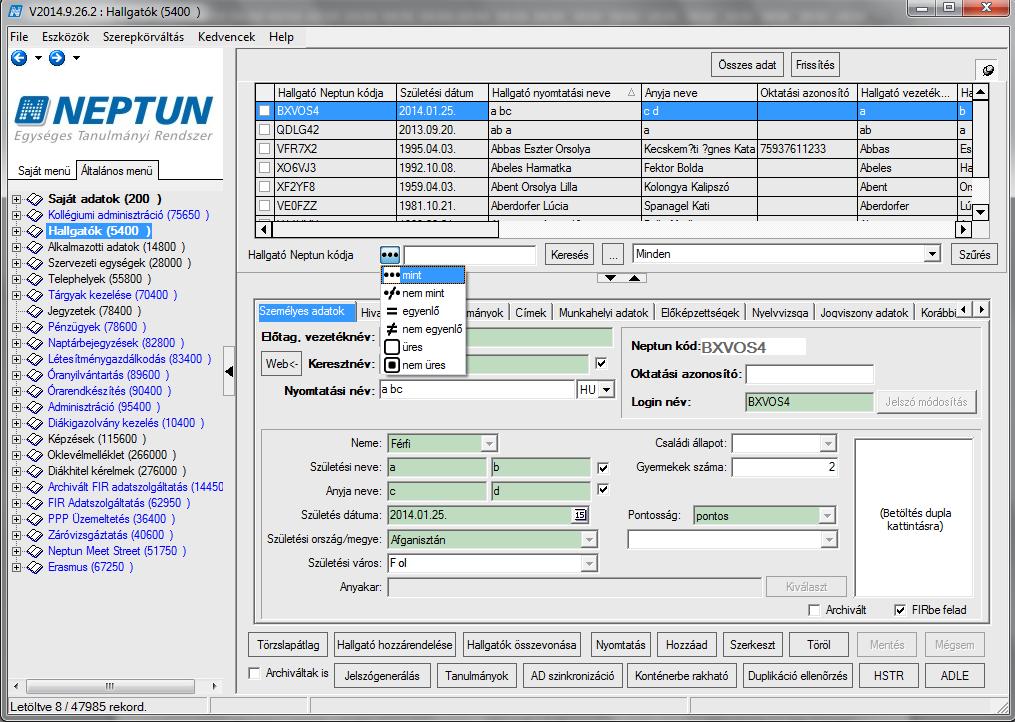Click the pin icon beside Frissítés
This screenshot has height=722, width=1015.
click(988, 70)
